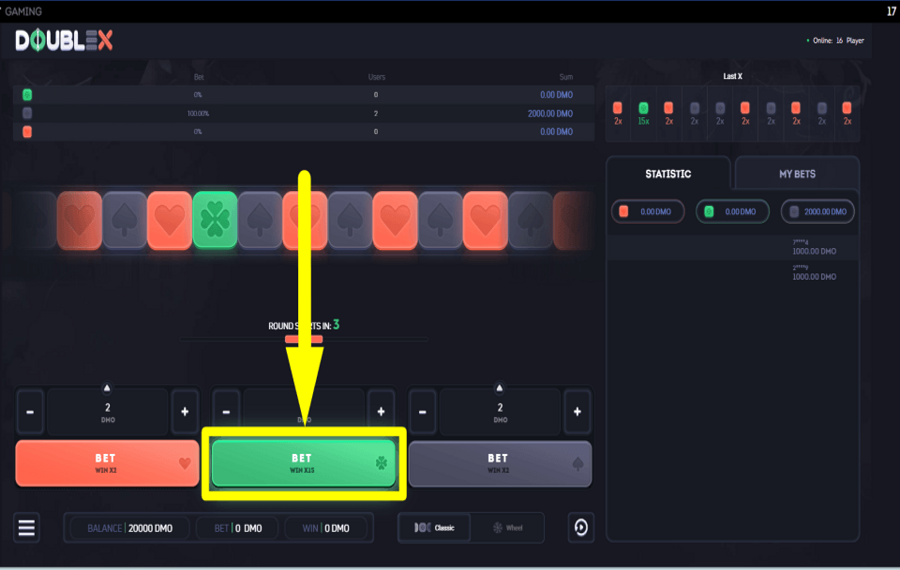Decrease the red bet amount with minus
Viewport: 900px width, 570px height.
[x=30, y=412]
